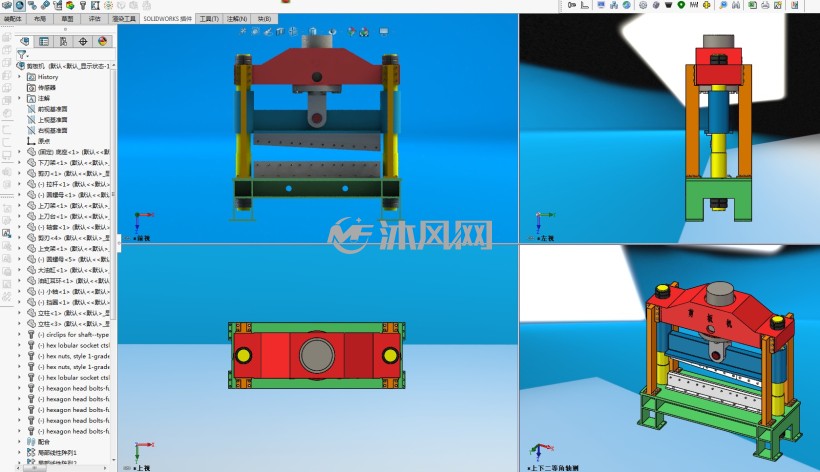Open the 工具(T) menu
The width and height of the screenshot is (820, 472).
[x=209, y=19]
